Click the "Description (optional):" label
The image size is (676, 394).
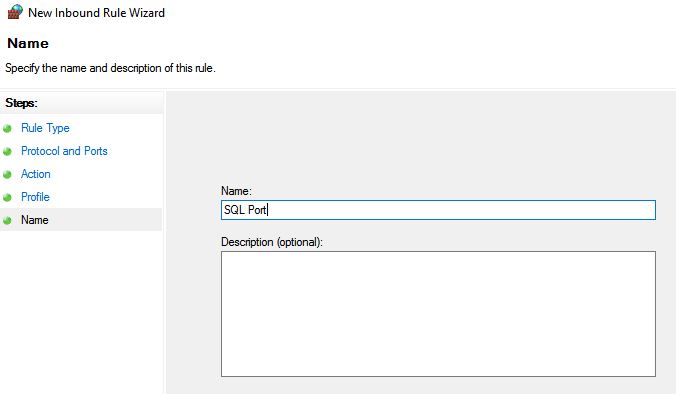click(272, 242)
